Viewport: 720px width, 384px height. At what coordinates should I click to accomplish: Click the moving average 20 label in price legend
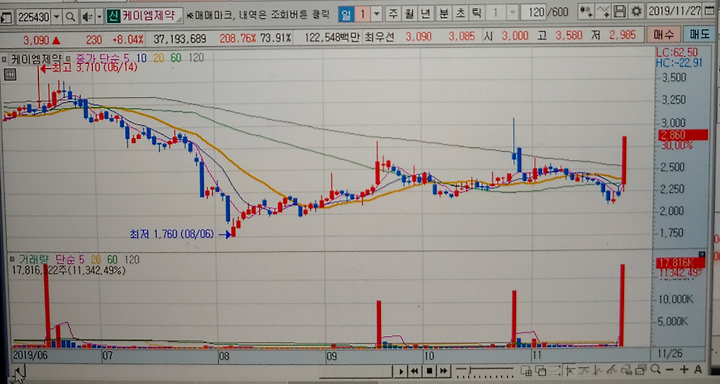159,57
